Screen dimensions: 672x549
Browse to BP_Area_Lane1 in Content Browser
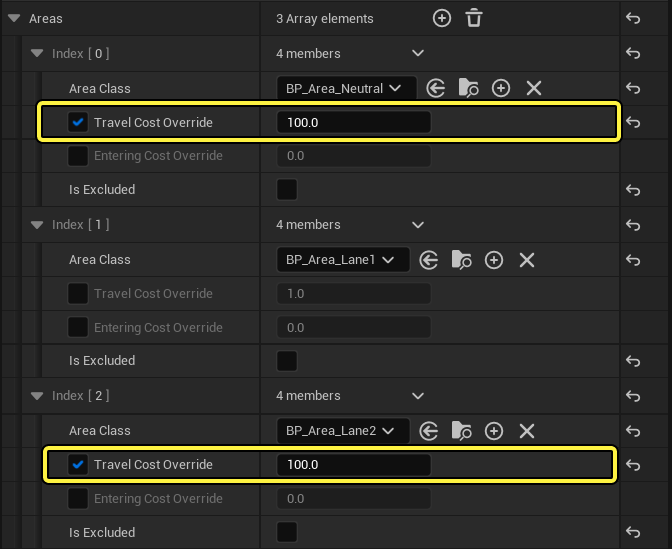coord(462,260)
